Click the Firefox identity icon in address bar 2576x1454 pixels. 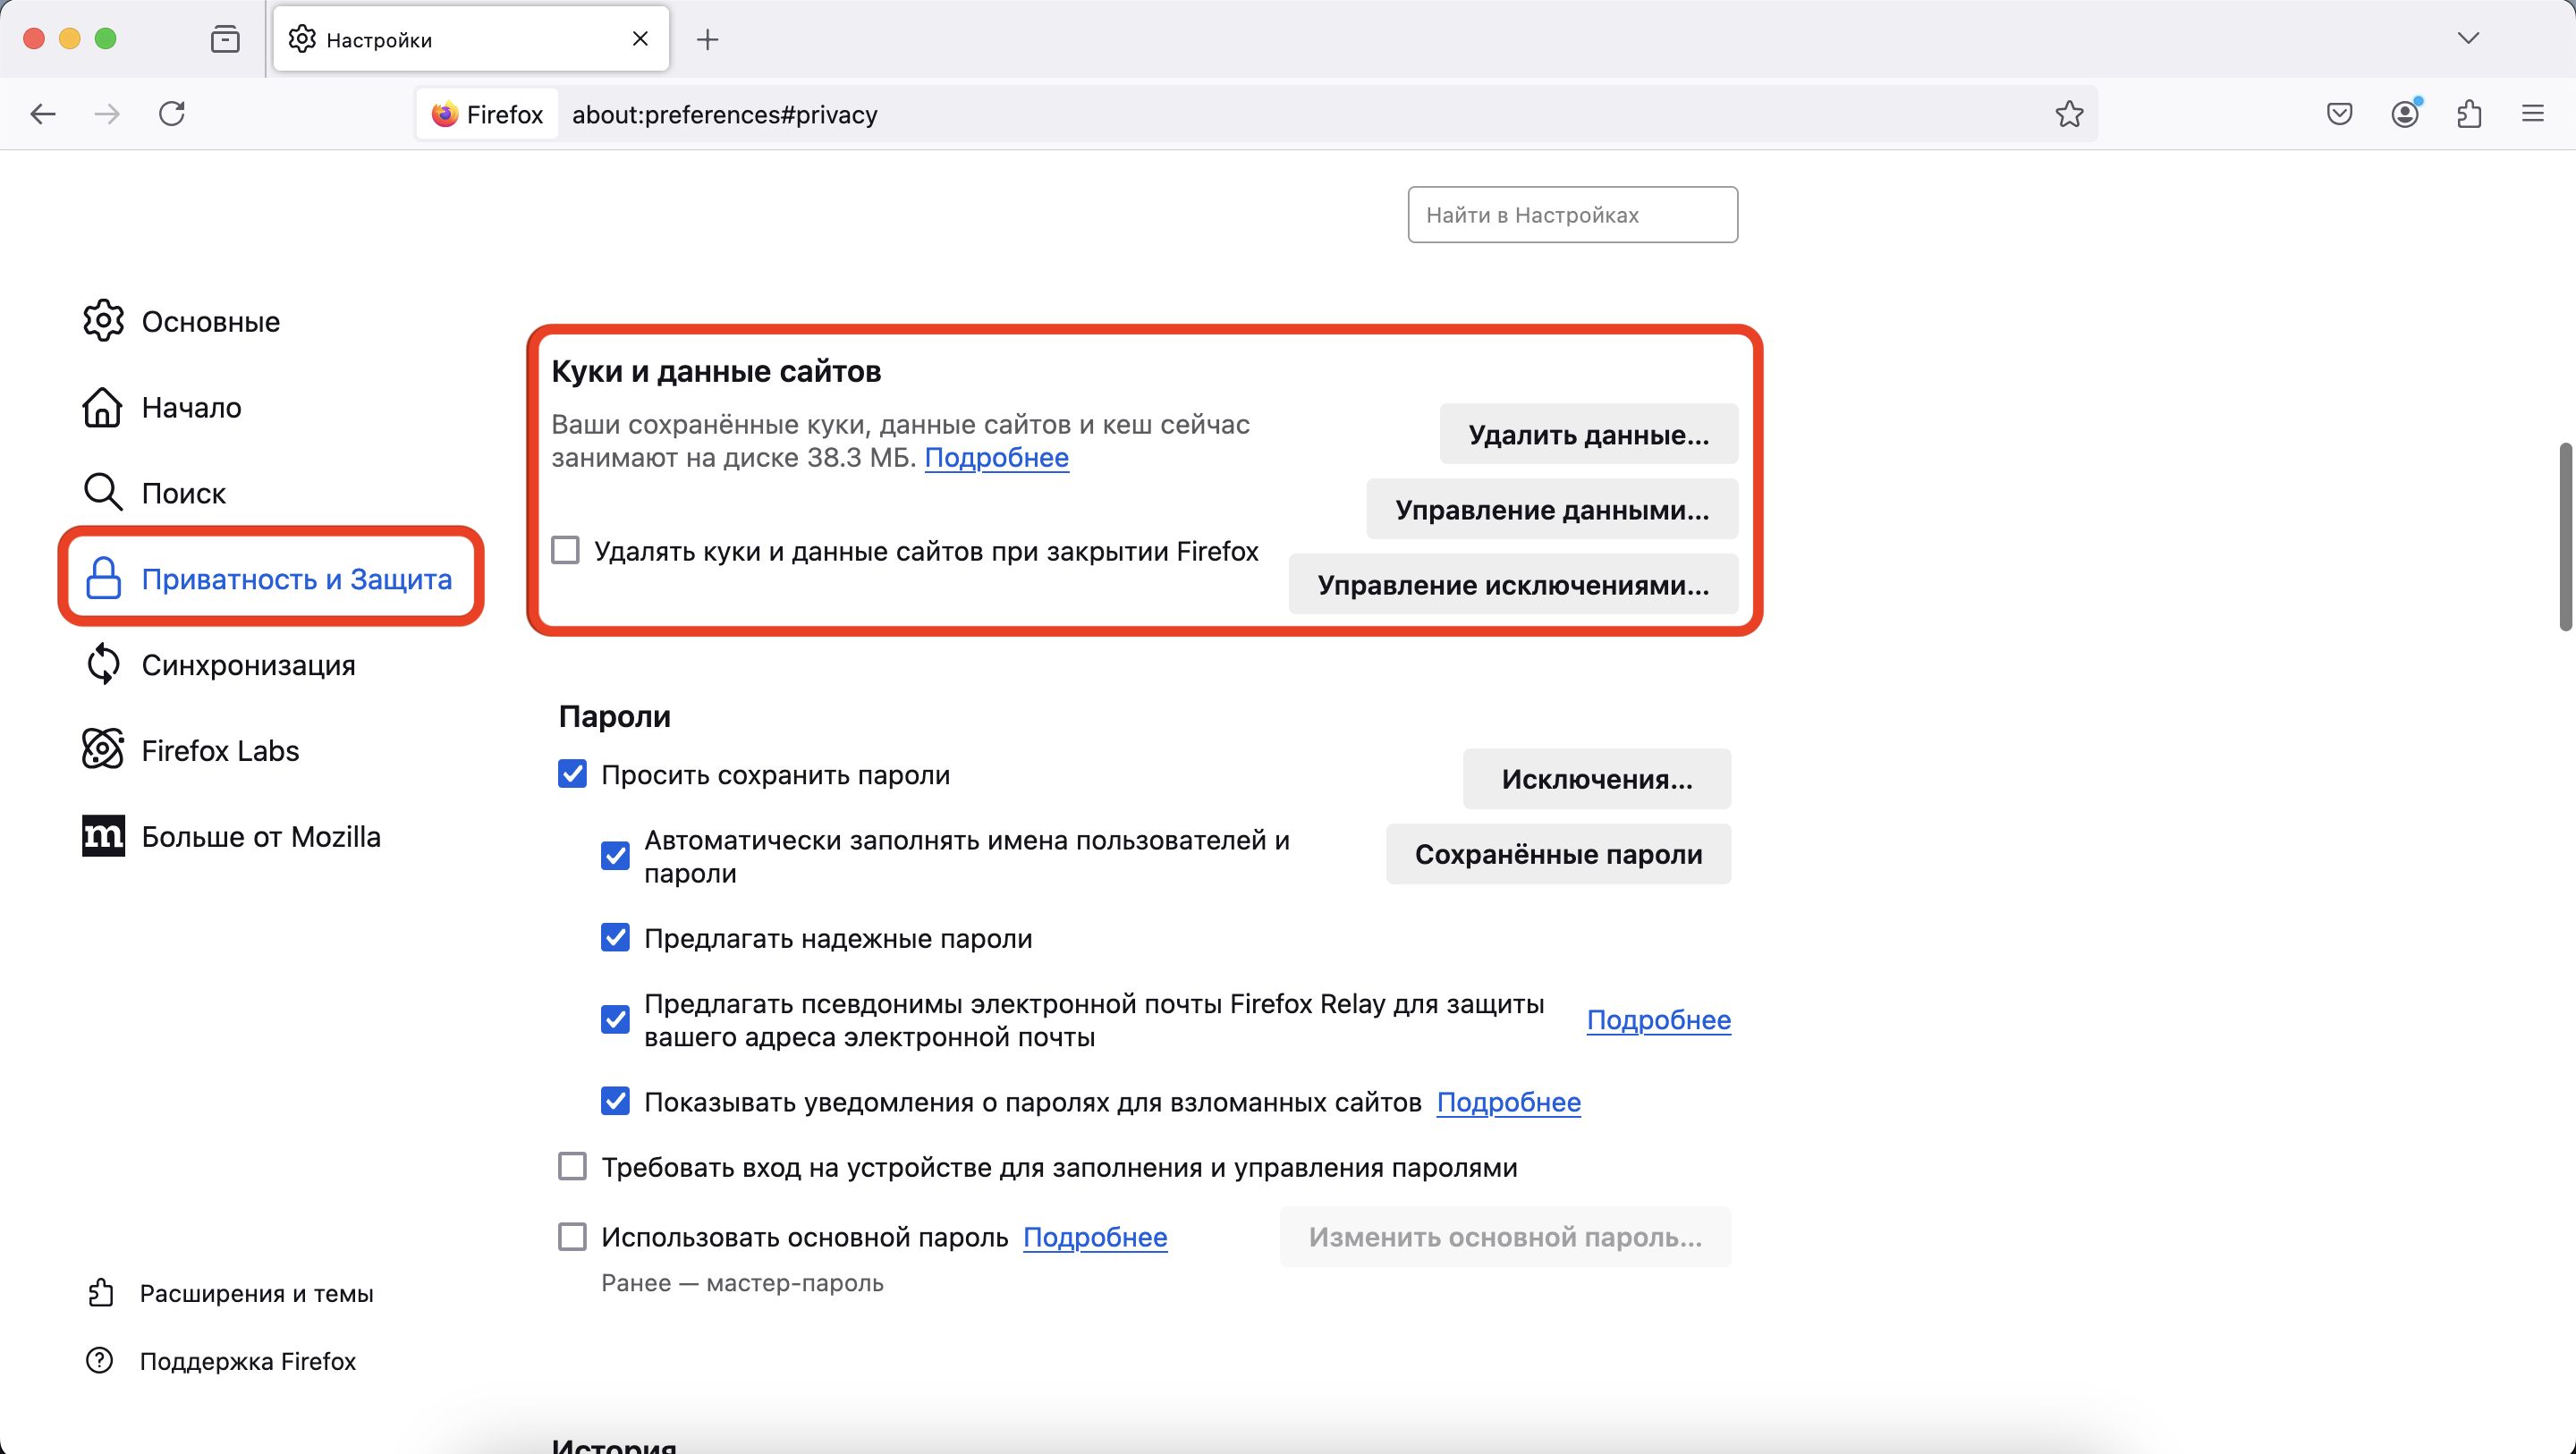click(x=487, y=114)
